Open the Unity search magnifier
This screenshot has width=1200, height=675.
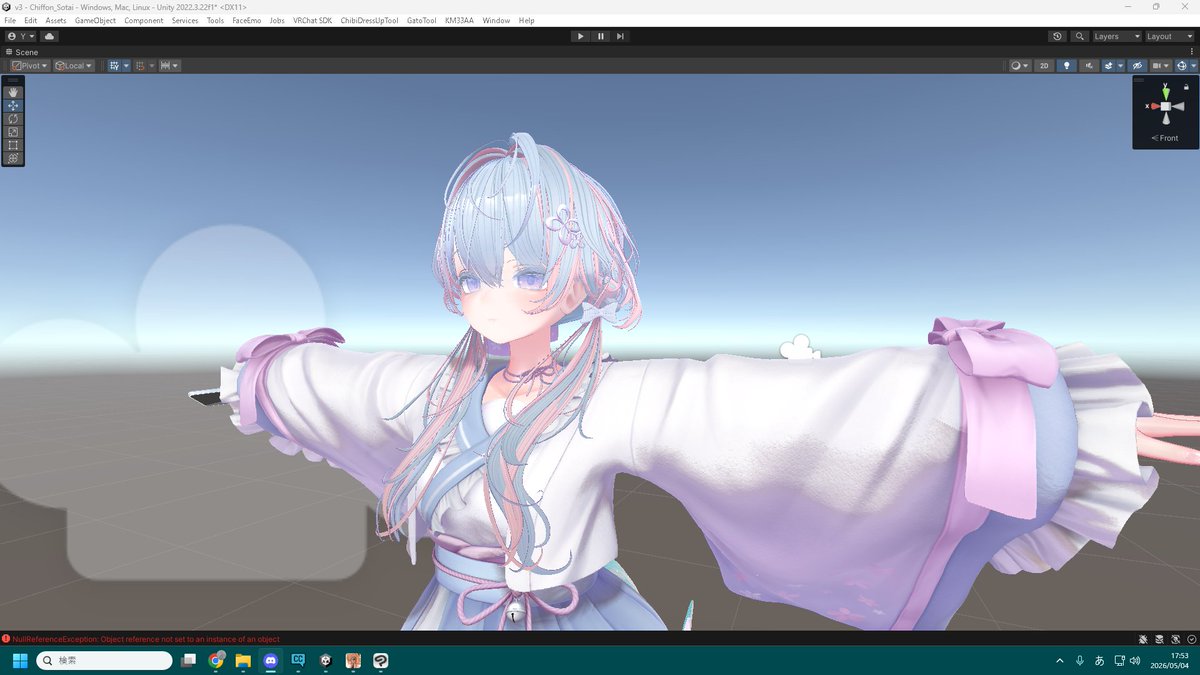pos(1079,36)
